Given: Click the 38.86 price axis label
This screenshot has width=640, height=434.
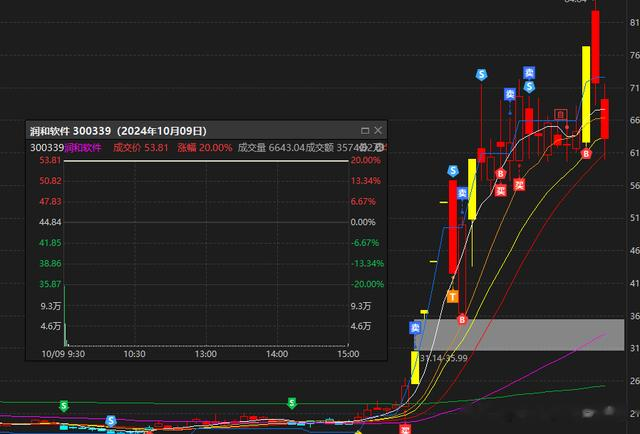Looking at the screenshot, I should click(x=51, y=263).
